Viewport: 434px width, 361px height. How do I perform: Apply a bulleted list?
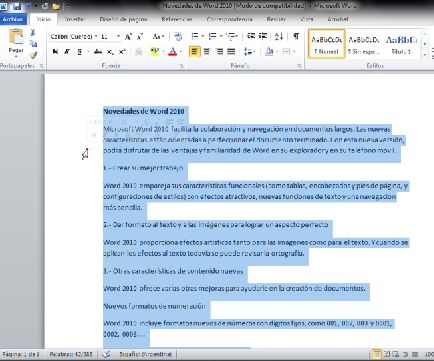click(x=195, y=36)
